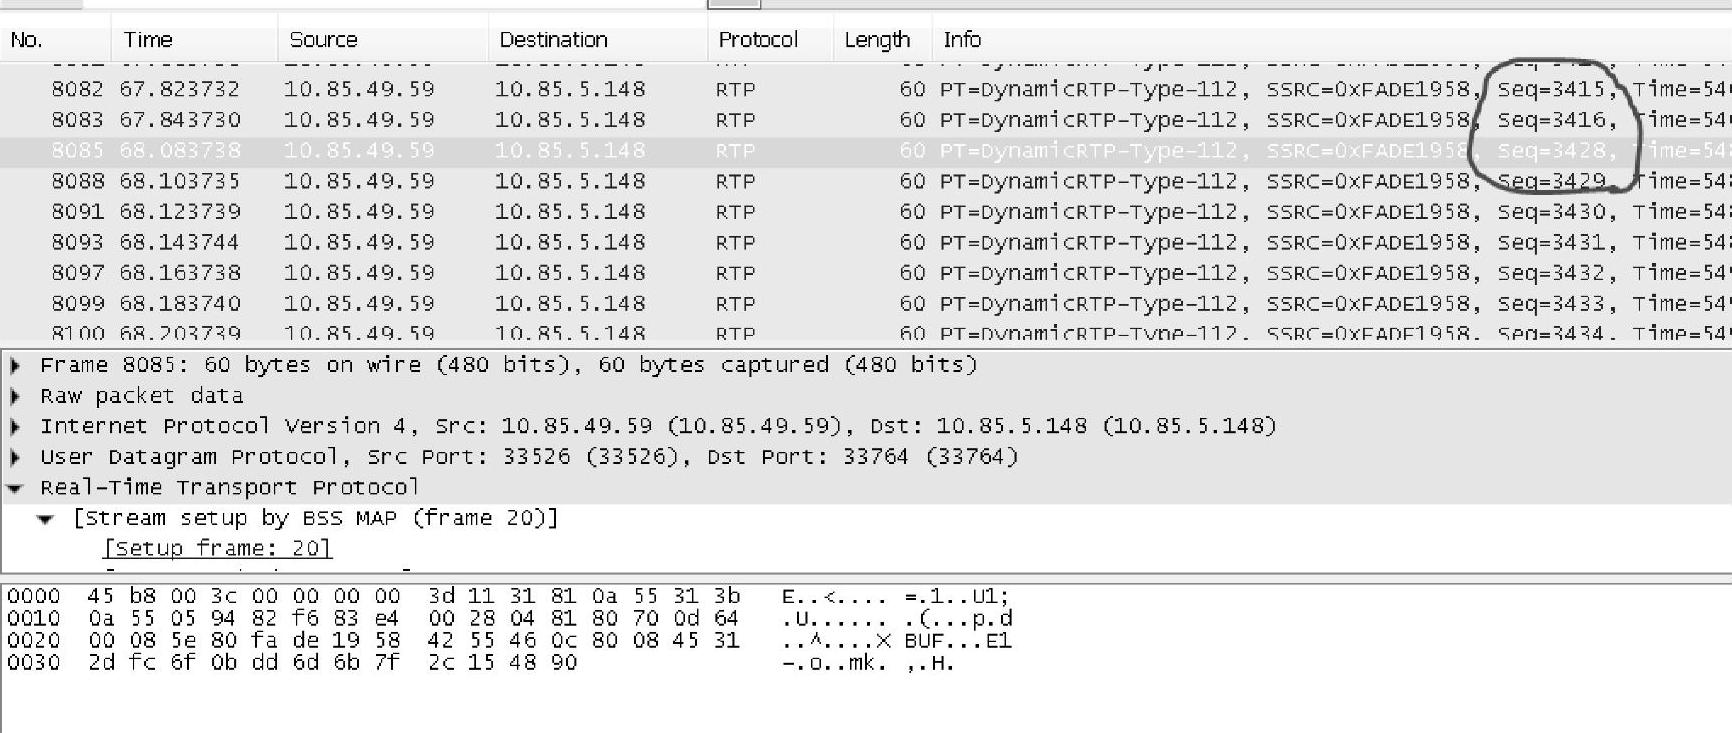Collapse the Real-Time Transport Protocol section

(x=15, y=489)
